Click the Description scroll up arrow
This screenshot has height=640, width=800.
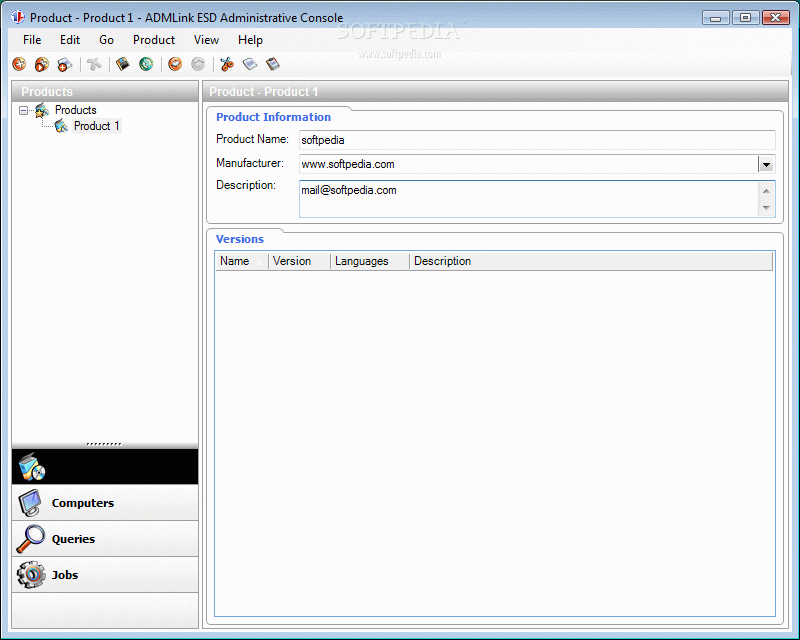[766, 191]
